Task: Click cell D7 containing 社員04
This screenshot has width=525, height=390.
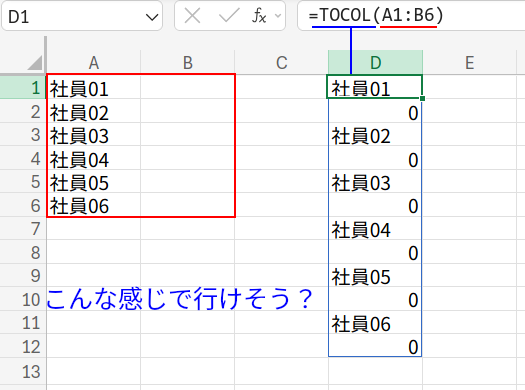Action: tap(375, 228)
